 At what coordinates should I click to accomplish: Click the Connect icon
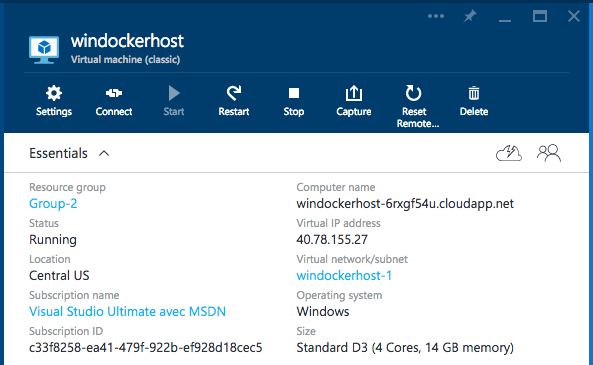pos(114,93)
